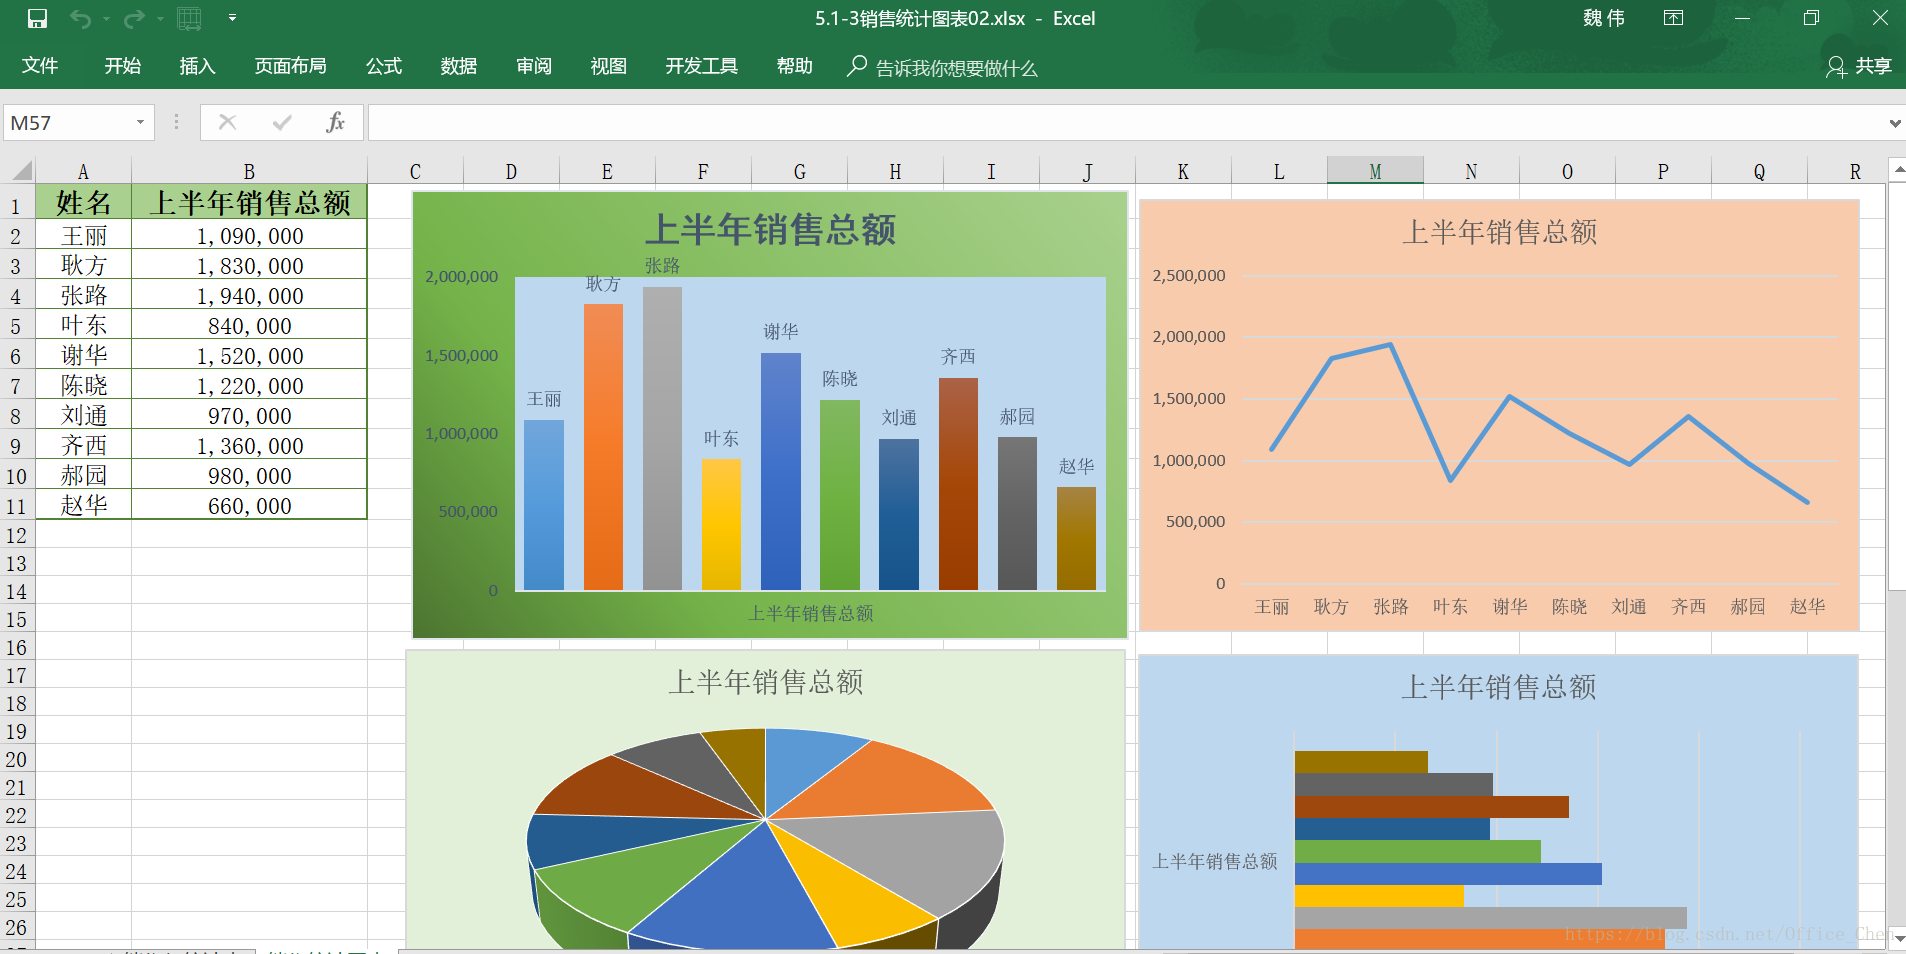Click the pie chart title 上半年销售总额
Image resolution: width=1906 pixels, height=954 pixels.
pos(765,682)
